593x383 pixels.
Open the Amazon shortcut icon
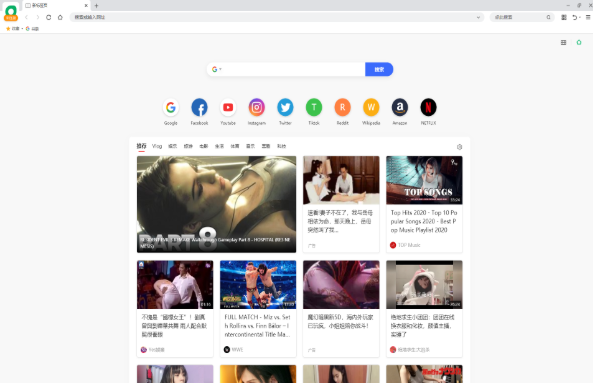[x=400, y=108]
